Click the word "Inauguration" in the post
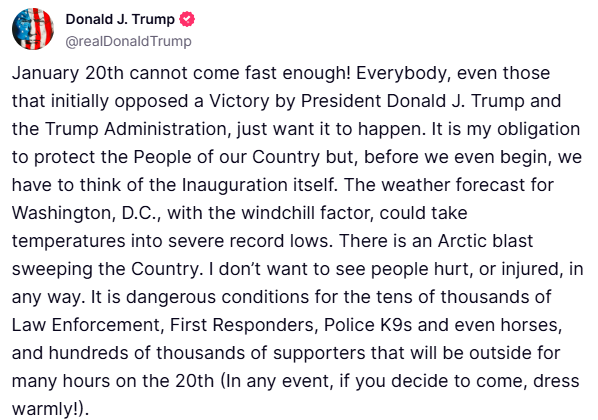 click(x=235, y=185)
